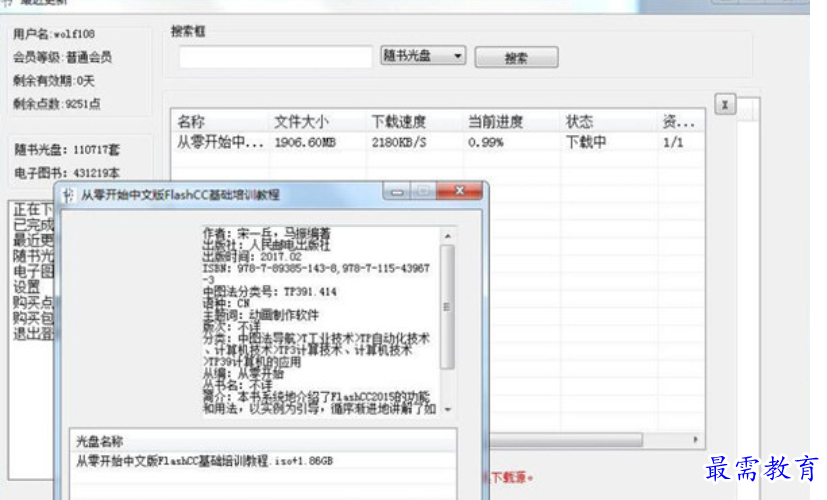827x500 pixels.
Task: Click the FlashCC dialog title bar icon
Action: pos(68,195)
